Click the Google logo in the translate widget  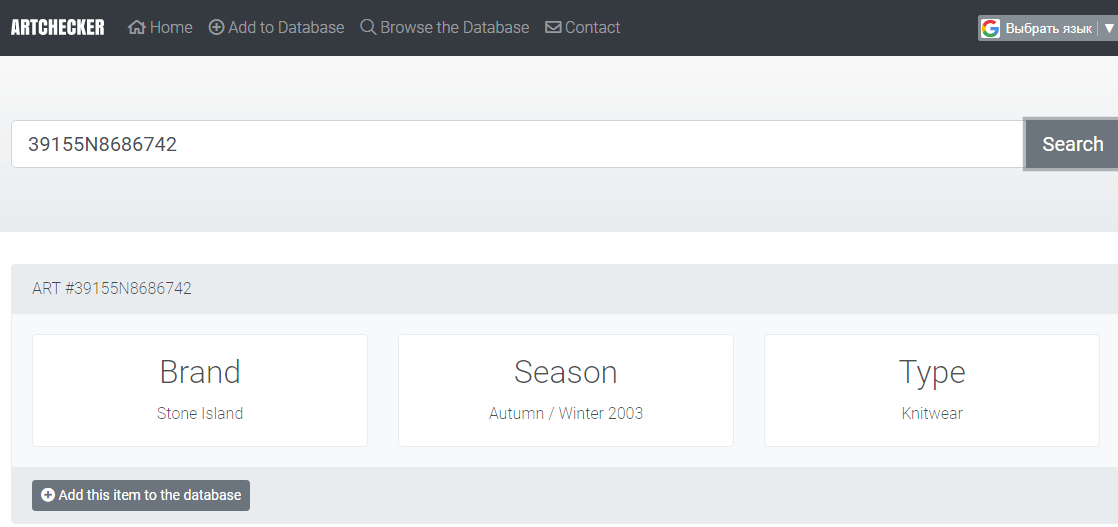pyautogui.click(x=990, y=29)
